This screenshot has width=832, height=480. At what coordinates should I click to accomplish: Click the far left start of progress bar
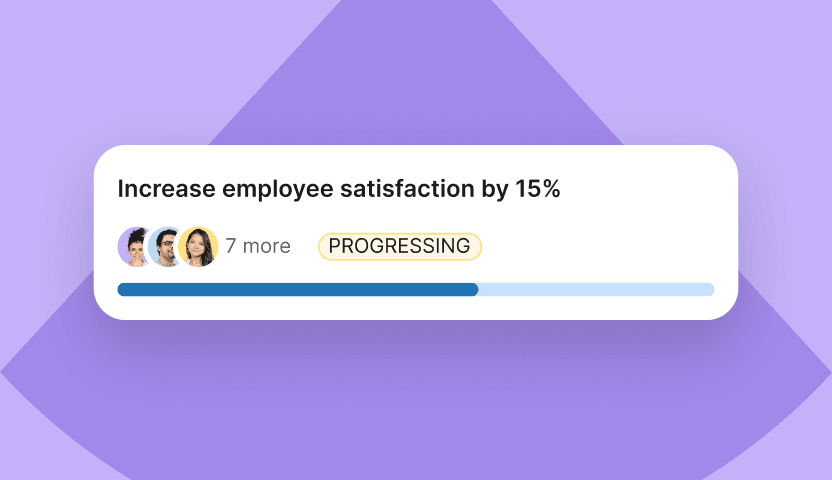coord(122,290)
